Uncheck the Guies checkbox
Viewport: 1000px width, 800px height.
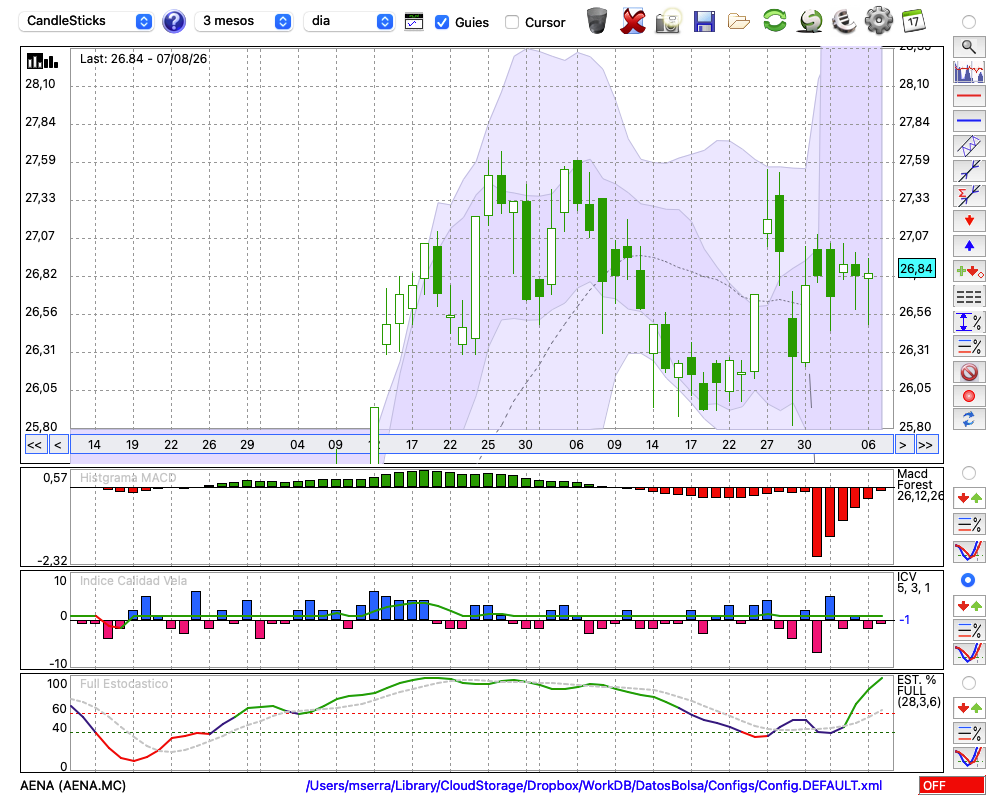point(441,22)
